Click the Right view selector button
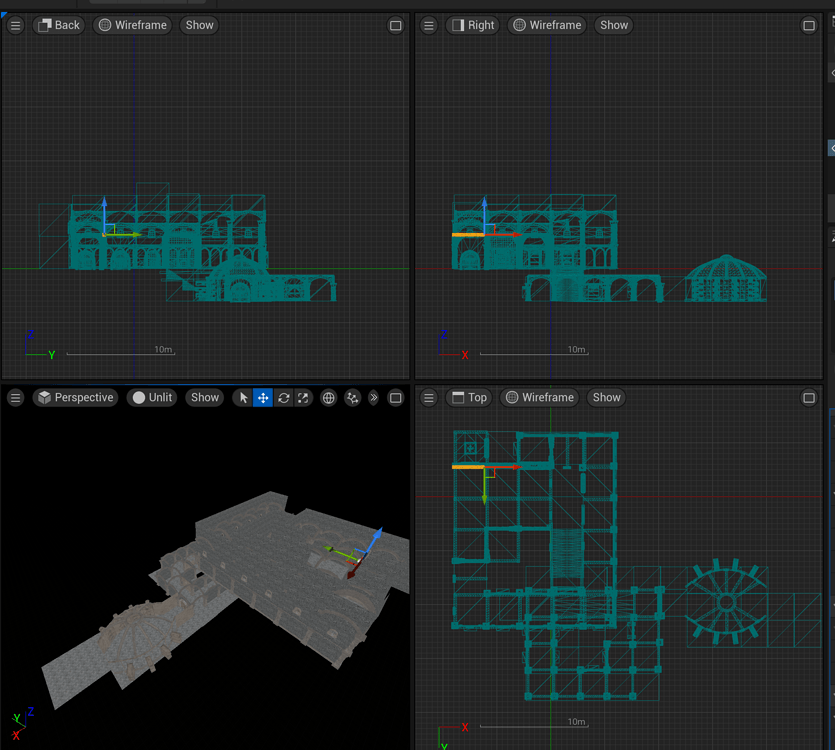 pos(472,25)
